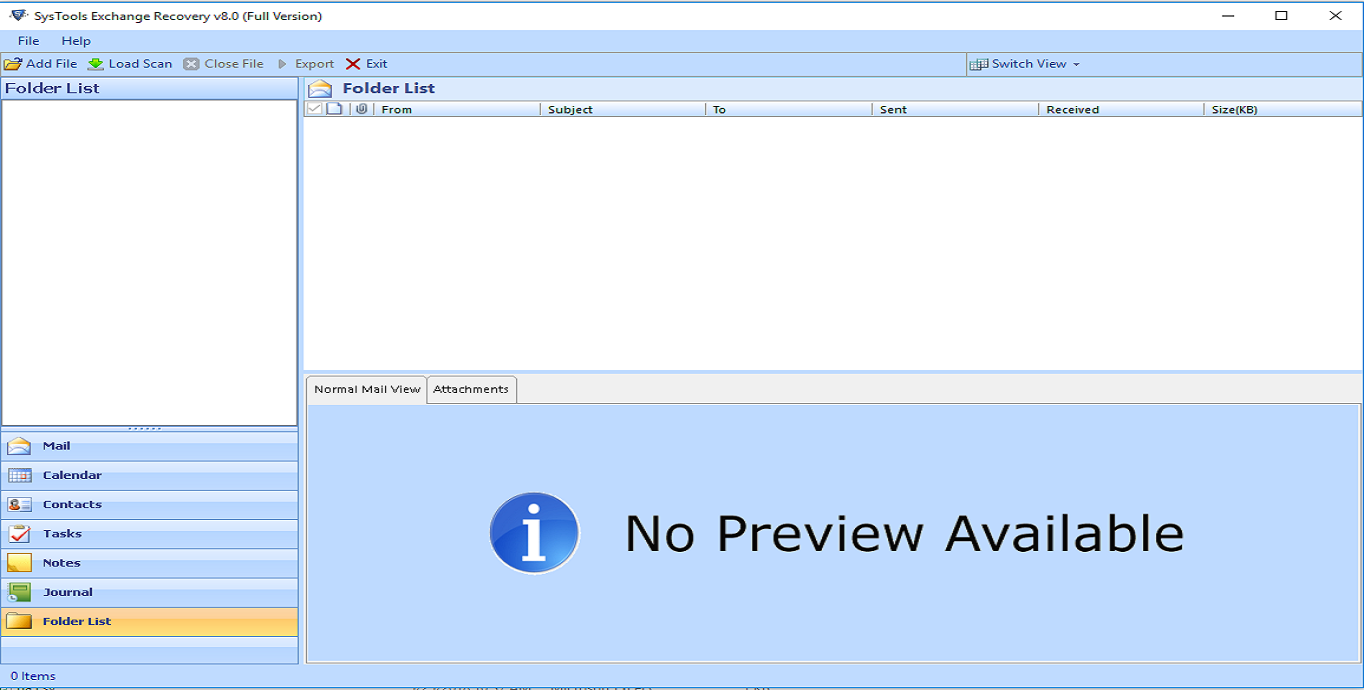Sort by the Subject column header
Viewport: 1364px width, 690px height.
(623, 109)
